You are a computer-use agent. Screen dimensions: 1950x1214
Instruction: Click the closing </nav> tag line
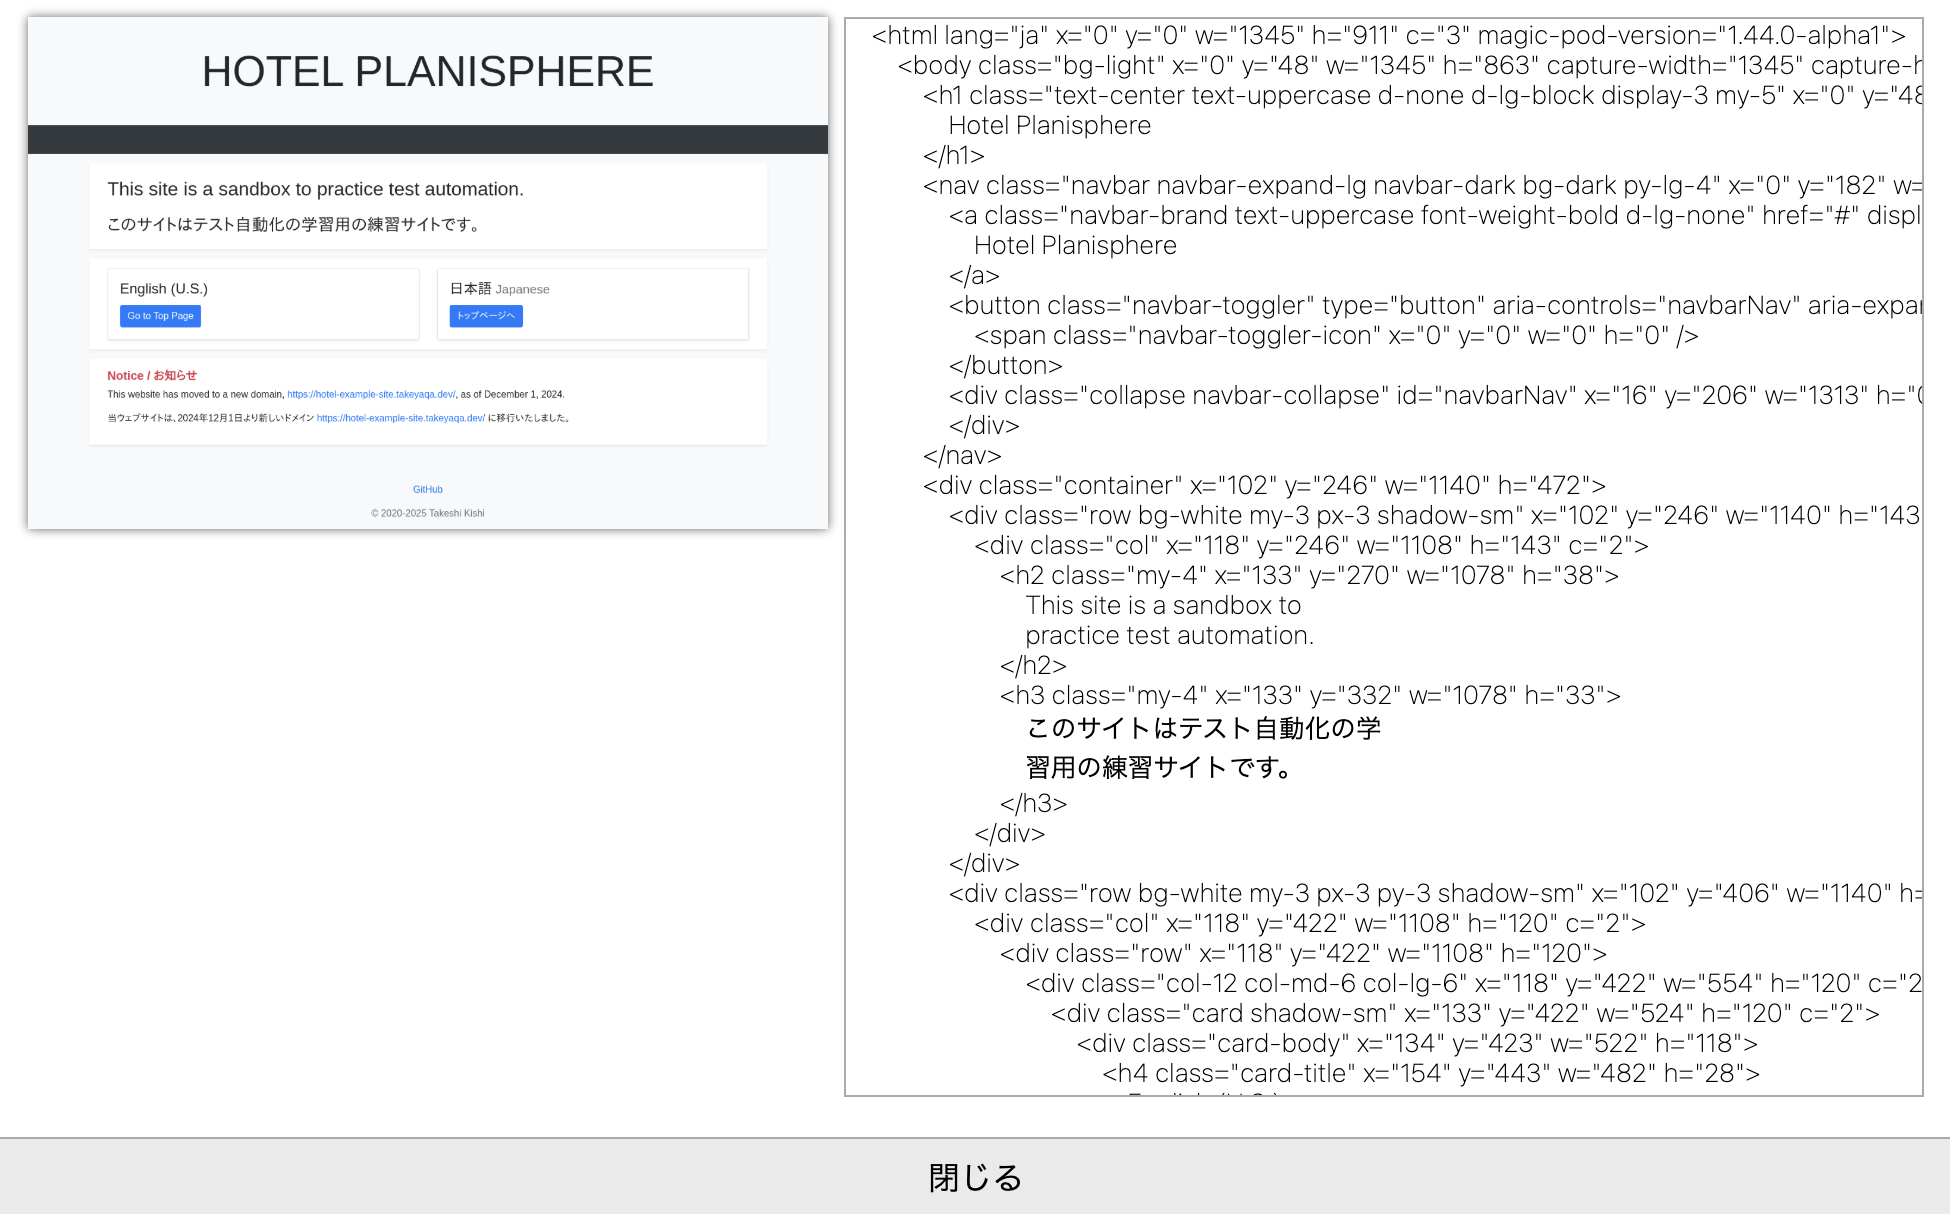961,456
